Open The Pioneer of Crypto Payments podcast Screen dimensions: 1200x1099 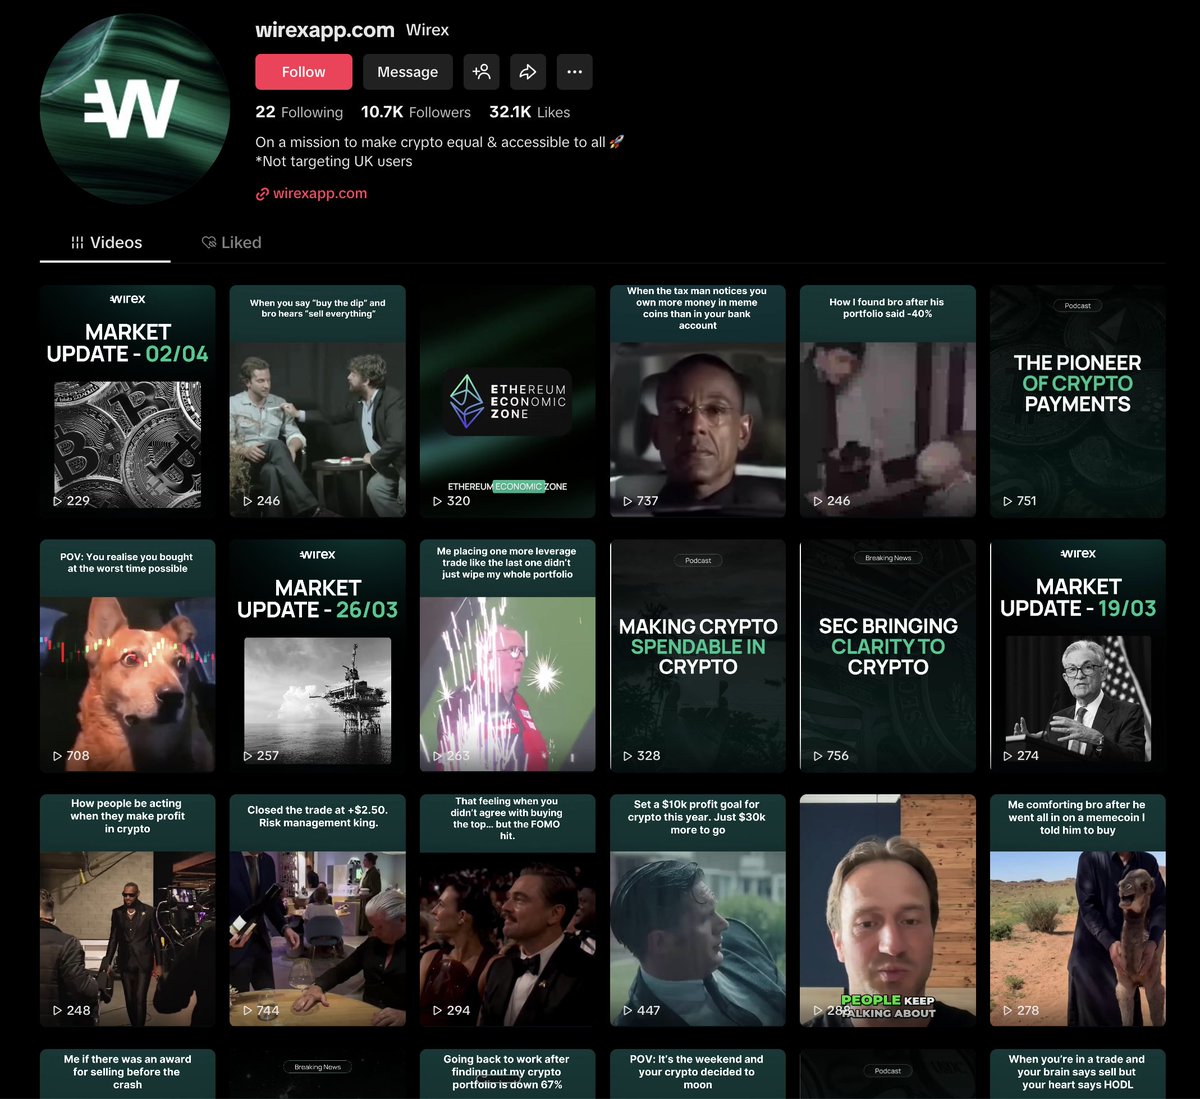coord(1078,401)
